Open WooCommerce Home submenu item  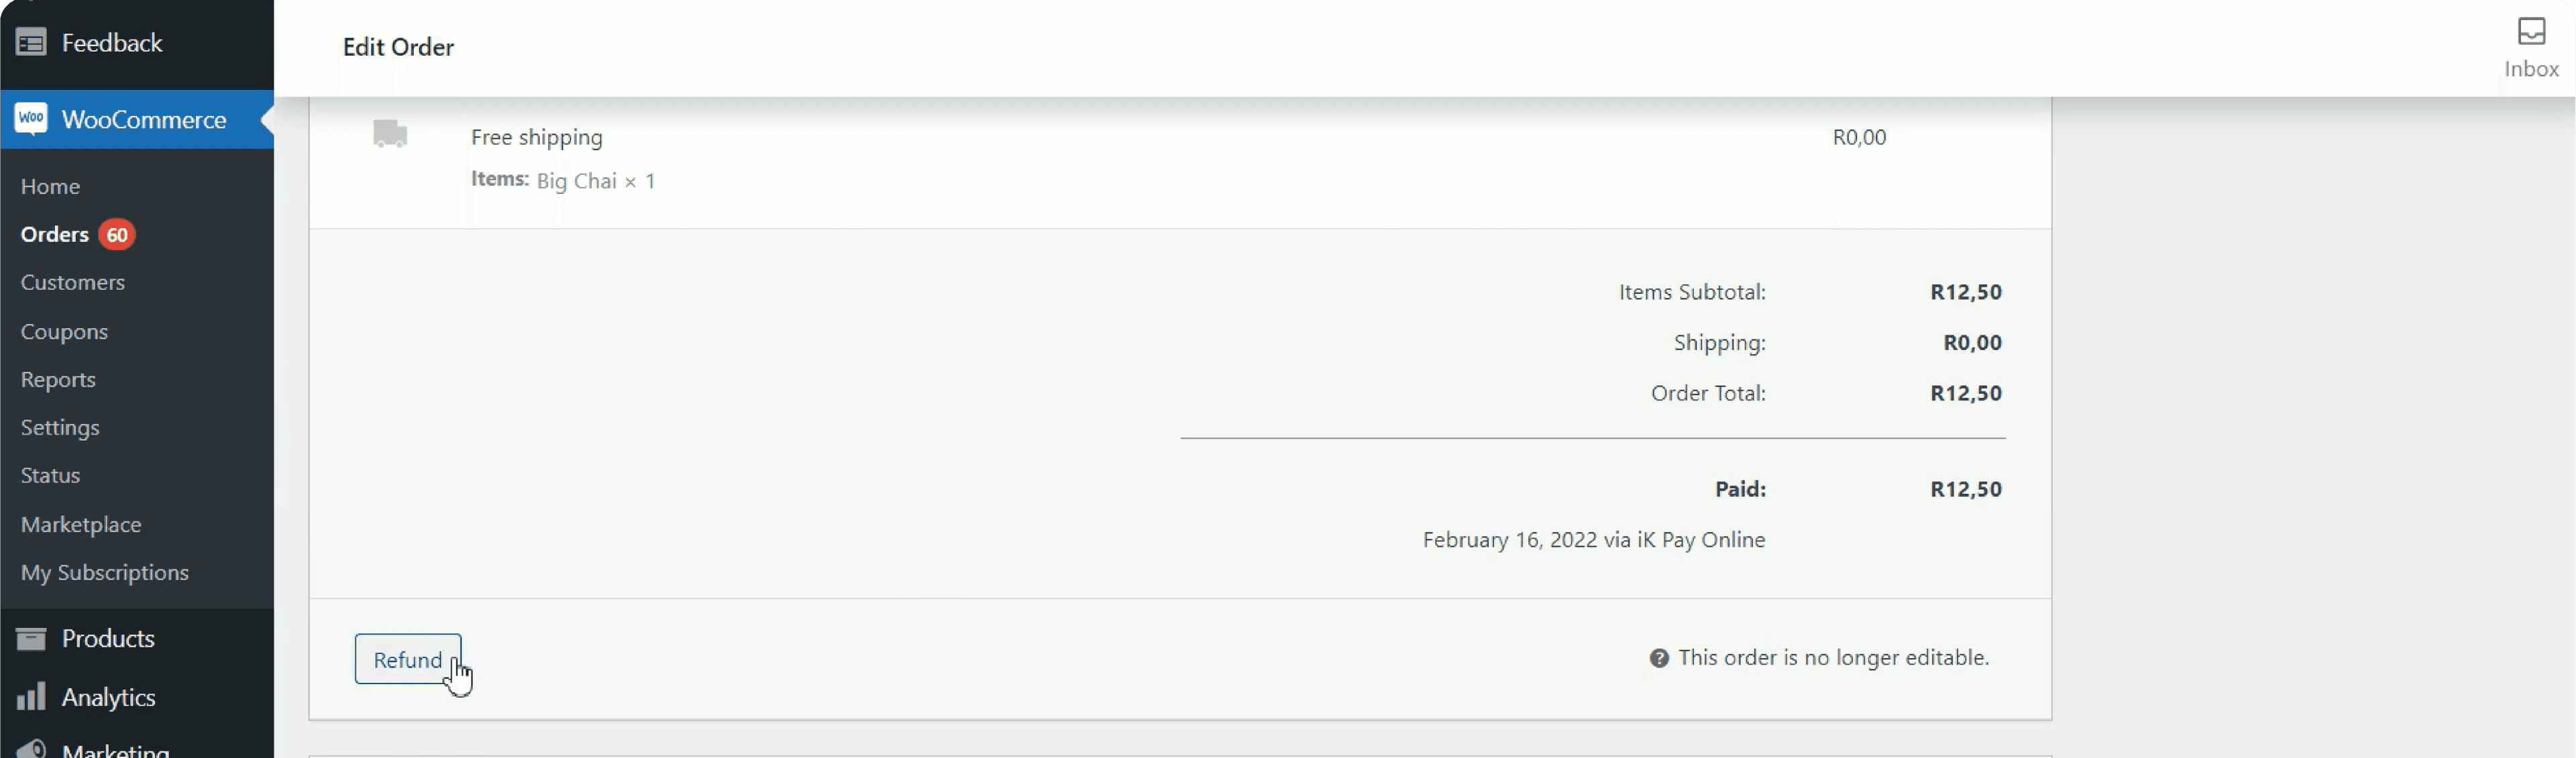click(50, 186)
